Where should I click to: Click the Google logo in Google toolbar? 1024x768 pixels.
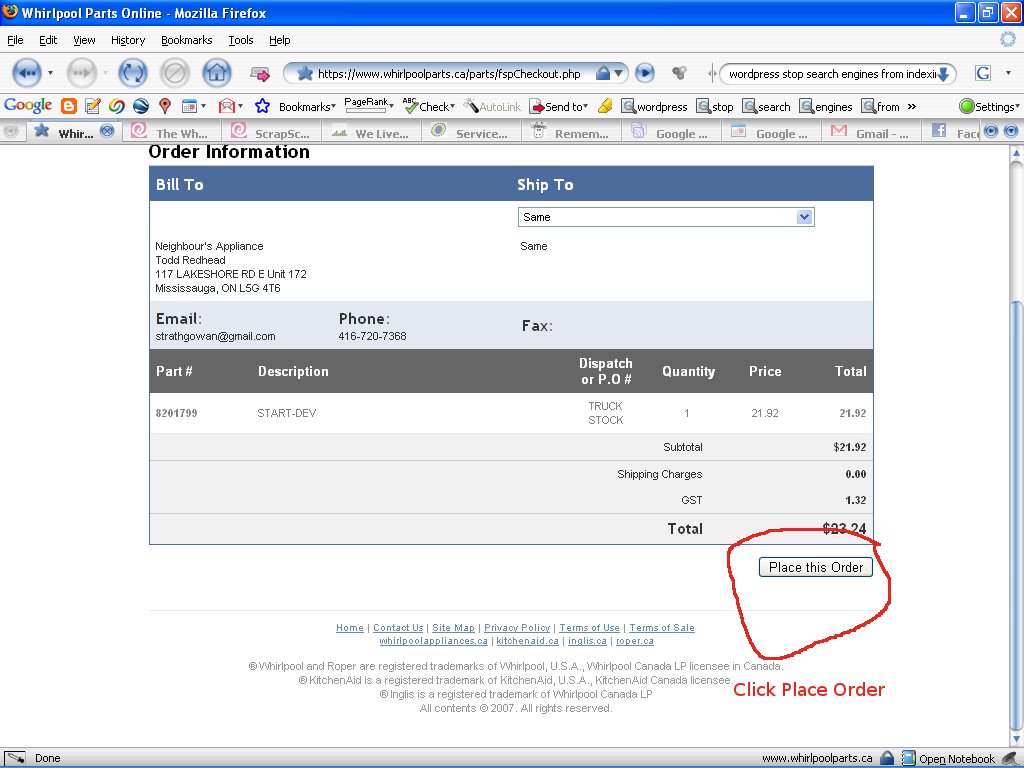tap(28, 106)
